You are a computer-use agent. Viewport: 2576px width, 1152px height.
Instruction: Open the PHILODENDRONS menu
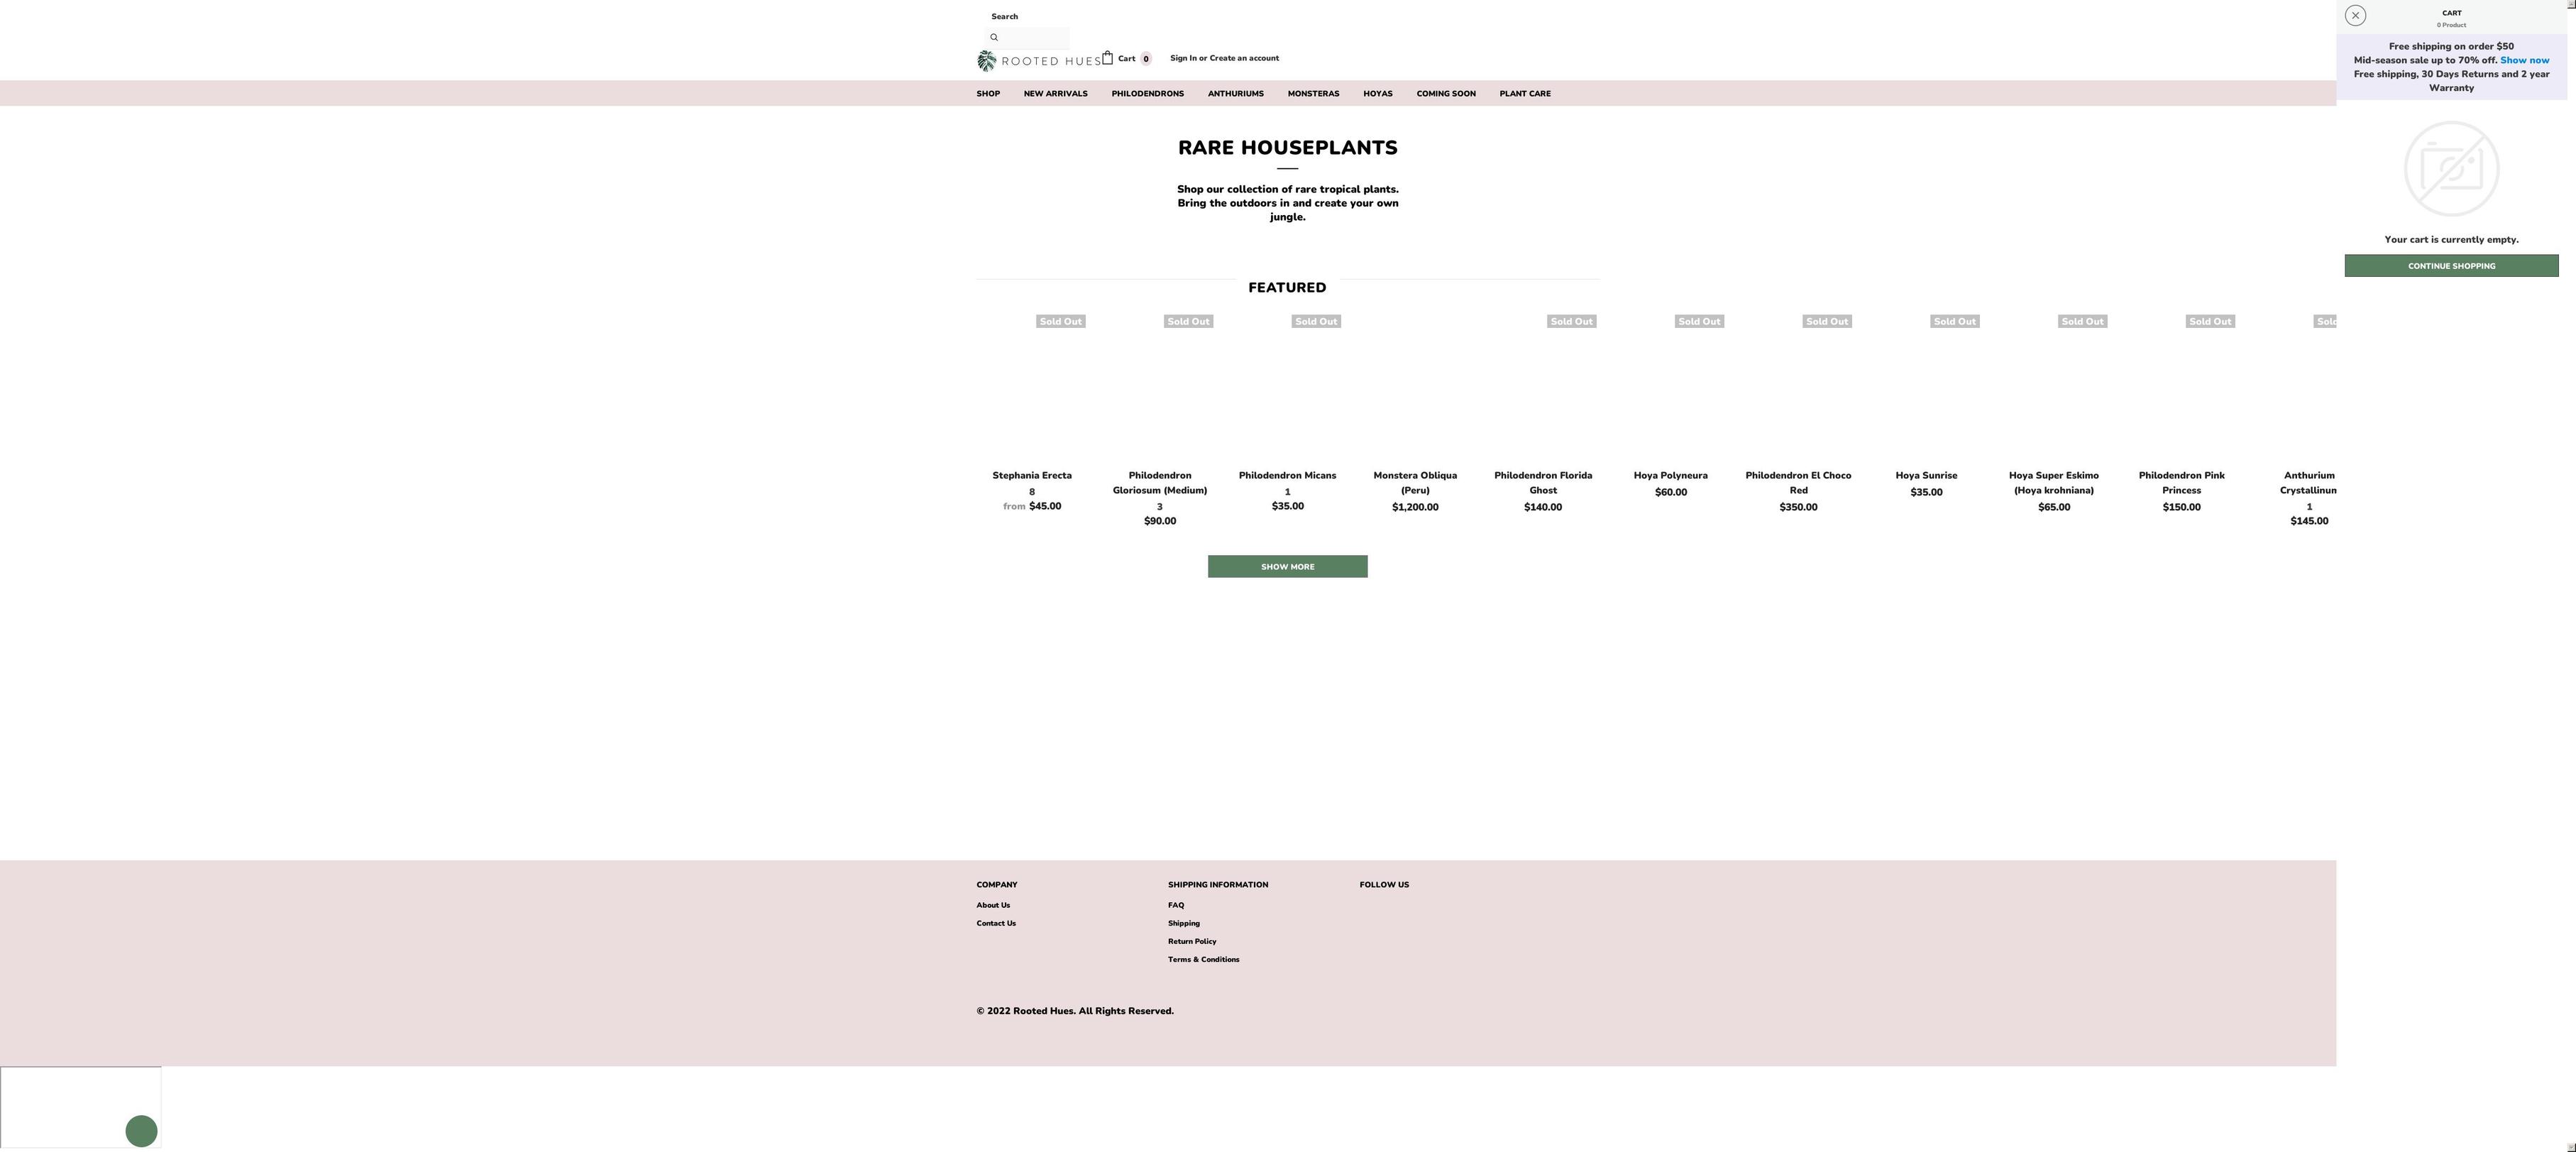(1147, 94)
